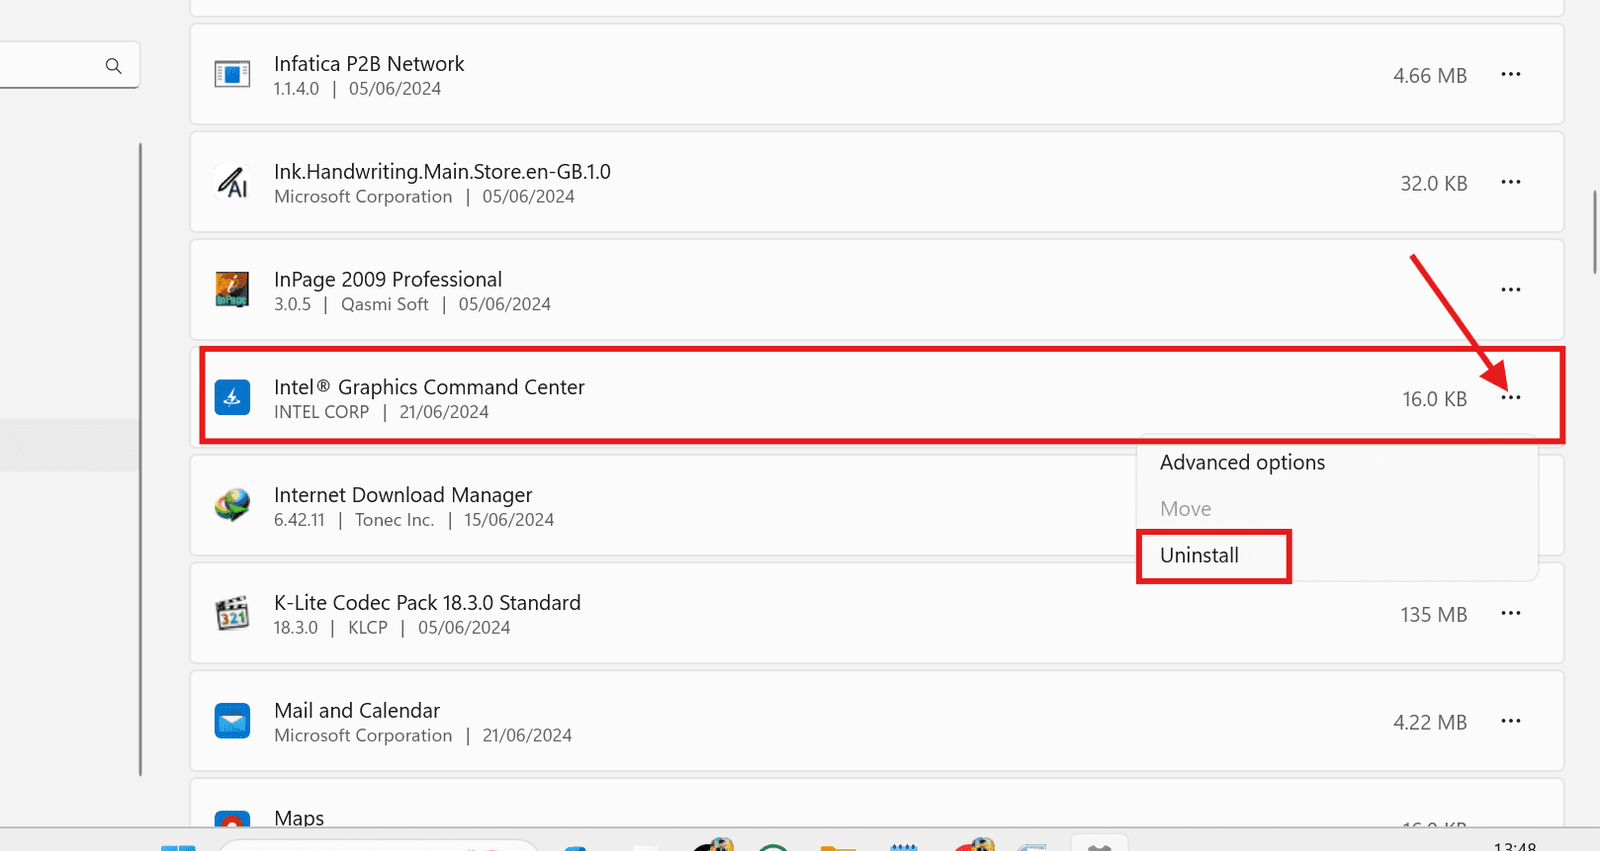The height and width of the screenshot is (851, 1600).
Task: Click the 16.0 KB size of Intel Graphics
Action: coord(1434,399)
